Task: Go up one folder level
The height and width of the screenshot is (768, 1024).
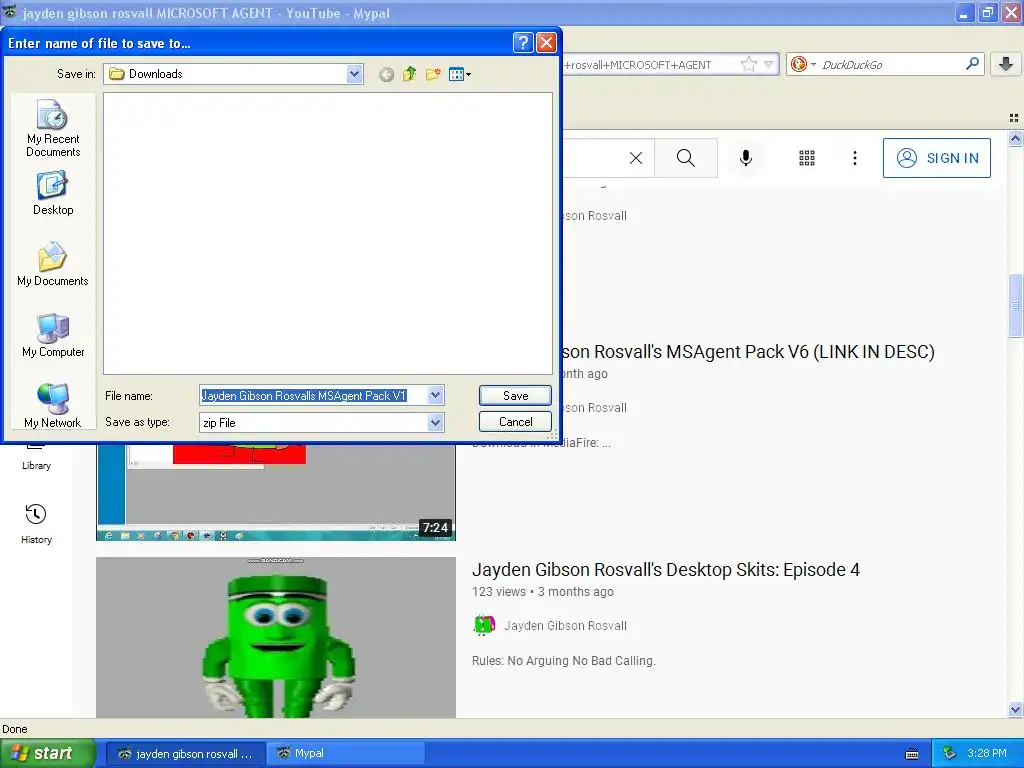Action: point(409,74)
